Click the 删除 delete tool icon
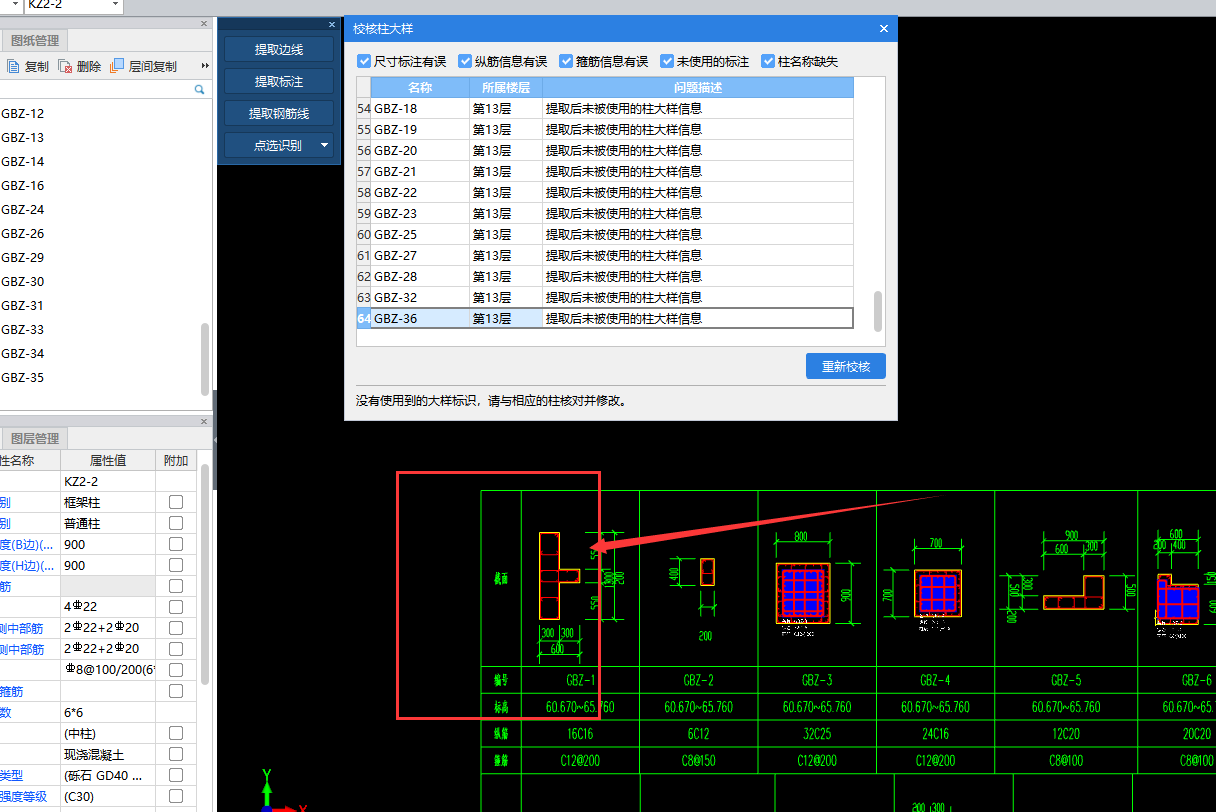This screenshot has width=1216, height=812. tap(65, 66)
